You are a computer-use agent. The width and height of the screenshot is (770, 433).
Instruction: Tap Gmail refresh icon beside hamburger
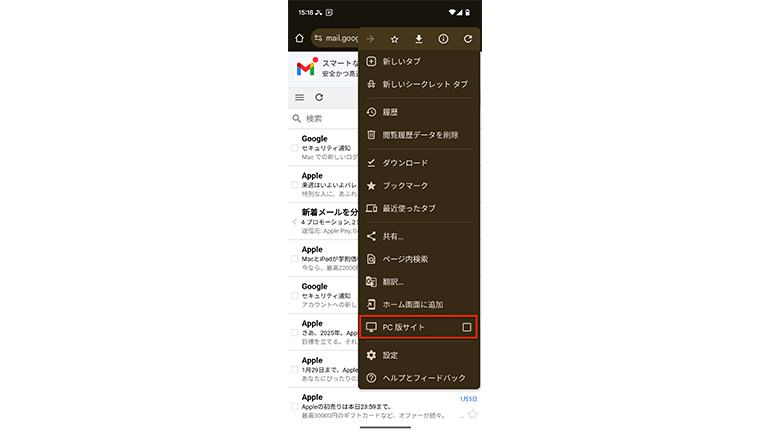tap(319, 97)
